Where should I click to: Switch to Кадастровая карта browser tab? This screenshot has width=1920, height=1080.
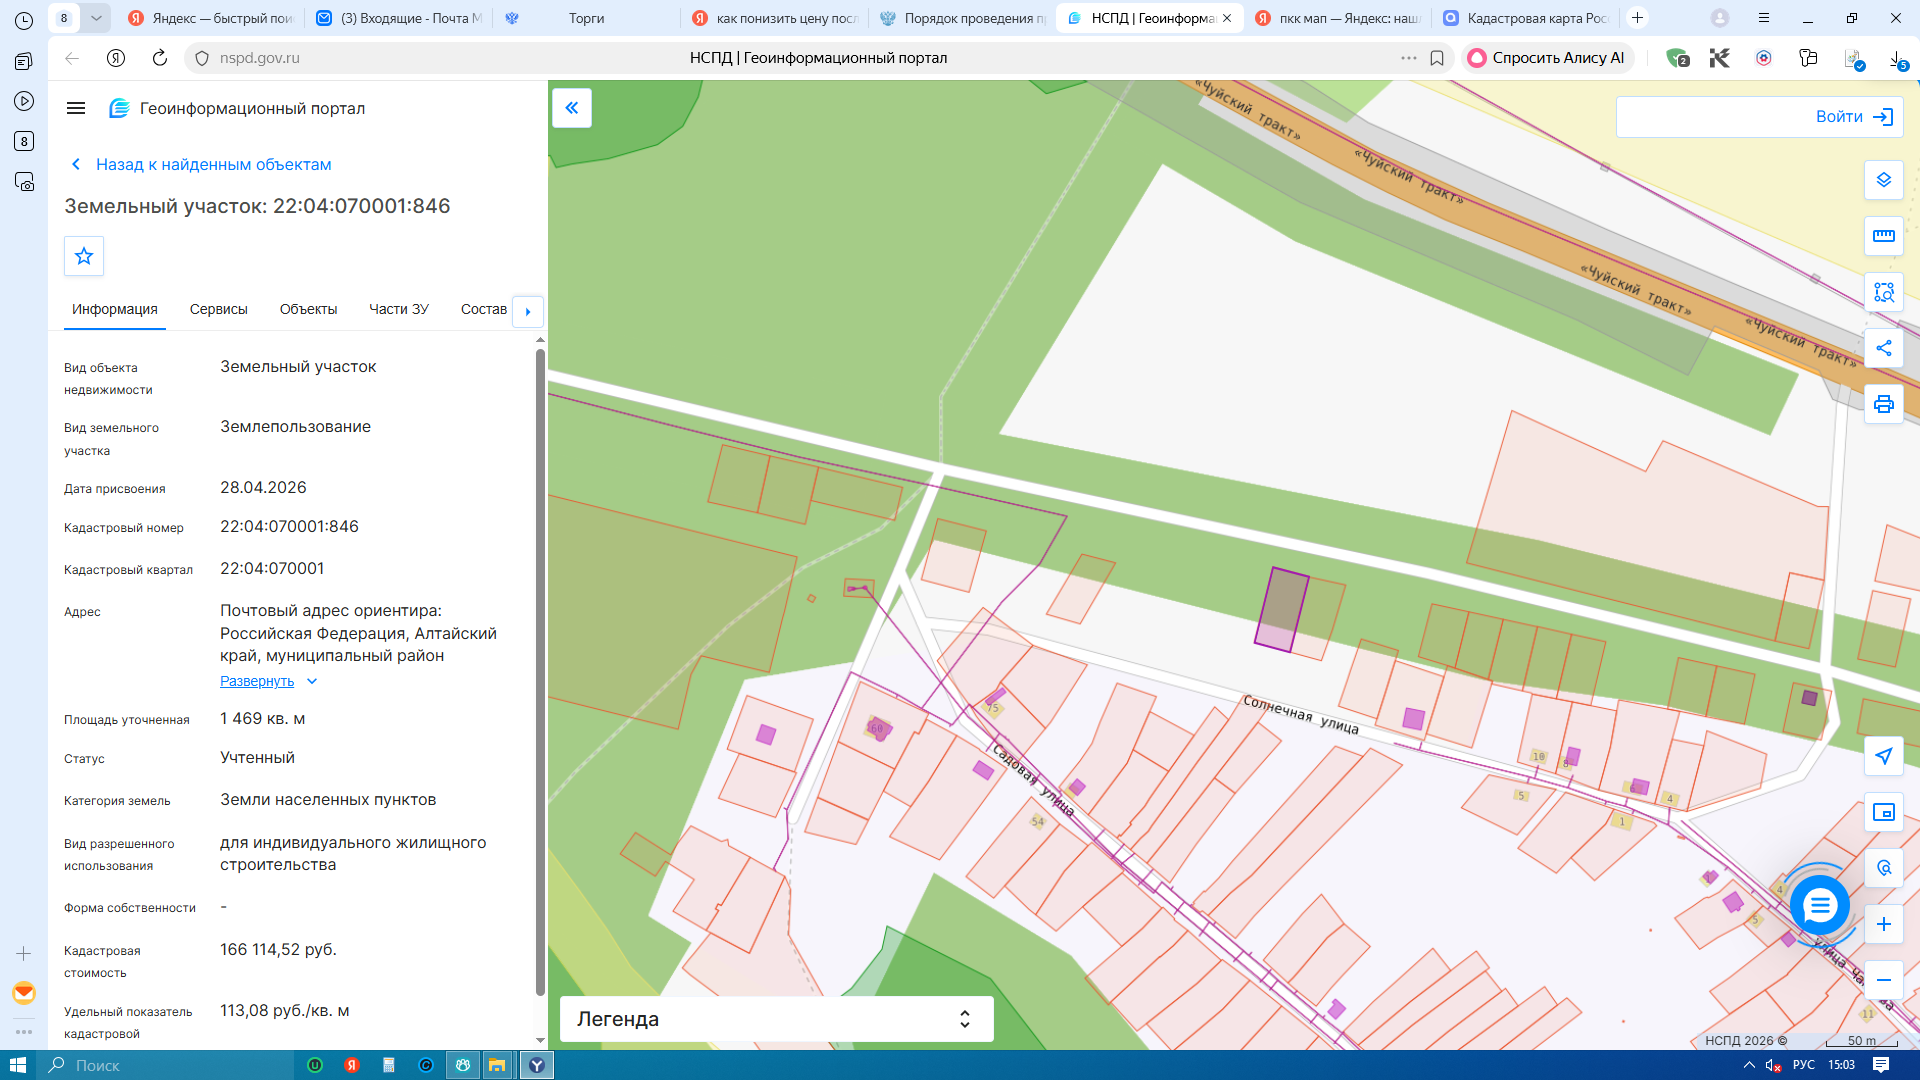1528,18
